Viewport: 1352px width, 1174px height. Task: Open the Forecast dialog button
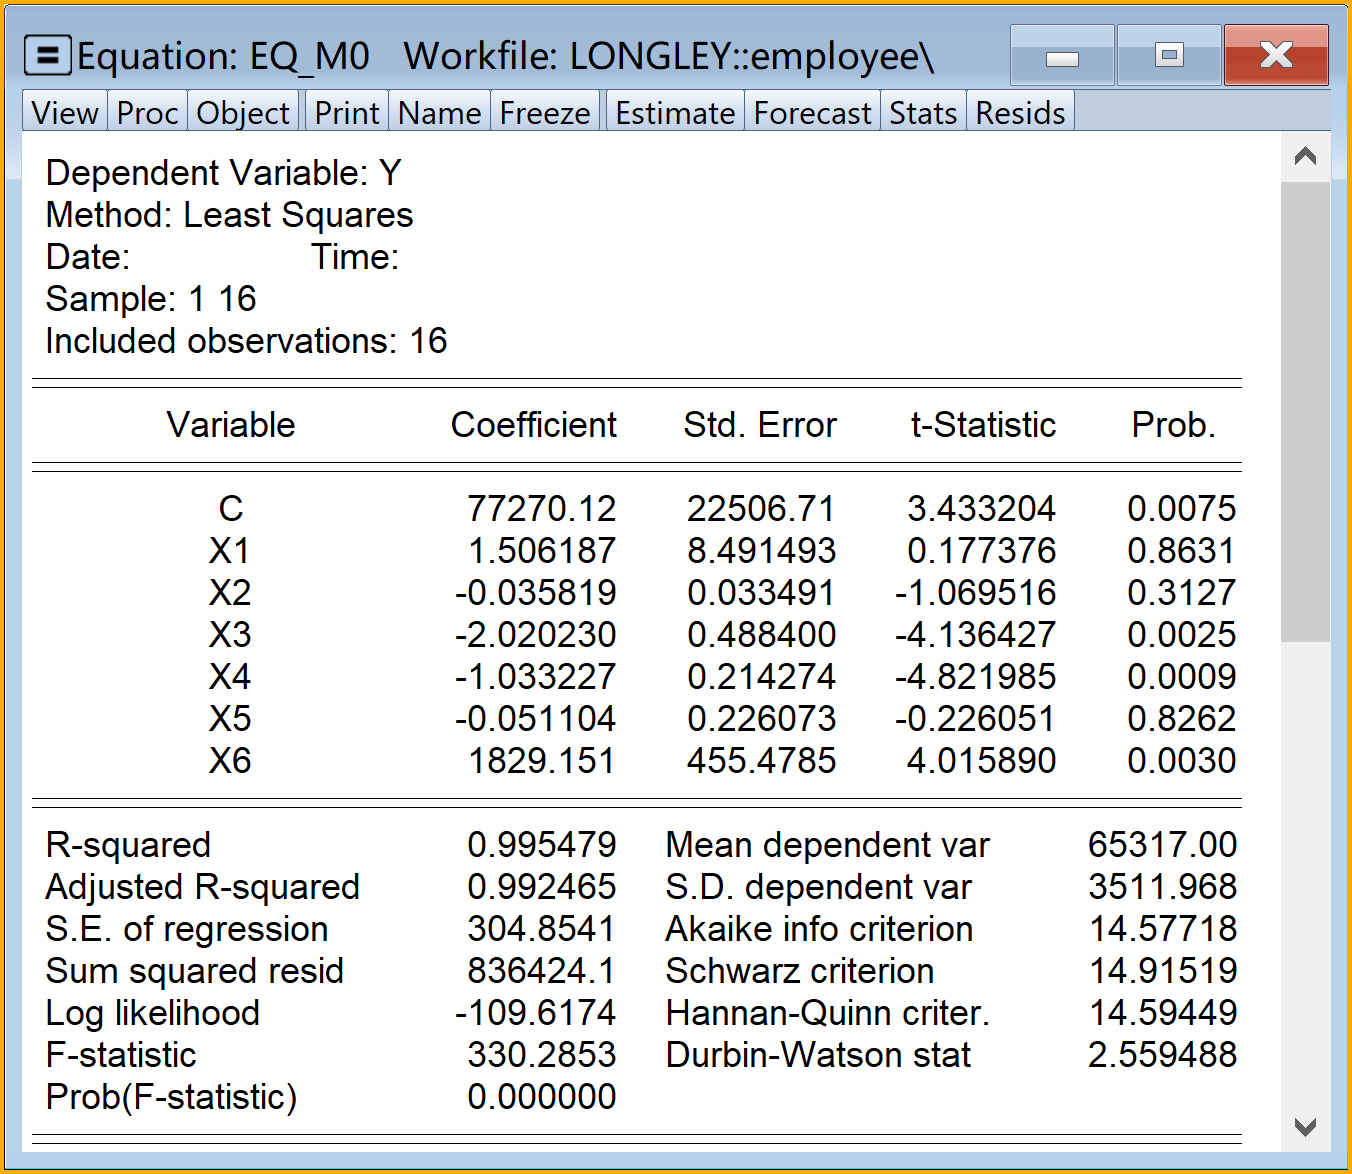coord(812,113)
